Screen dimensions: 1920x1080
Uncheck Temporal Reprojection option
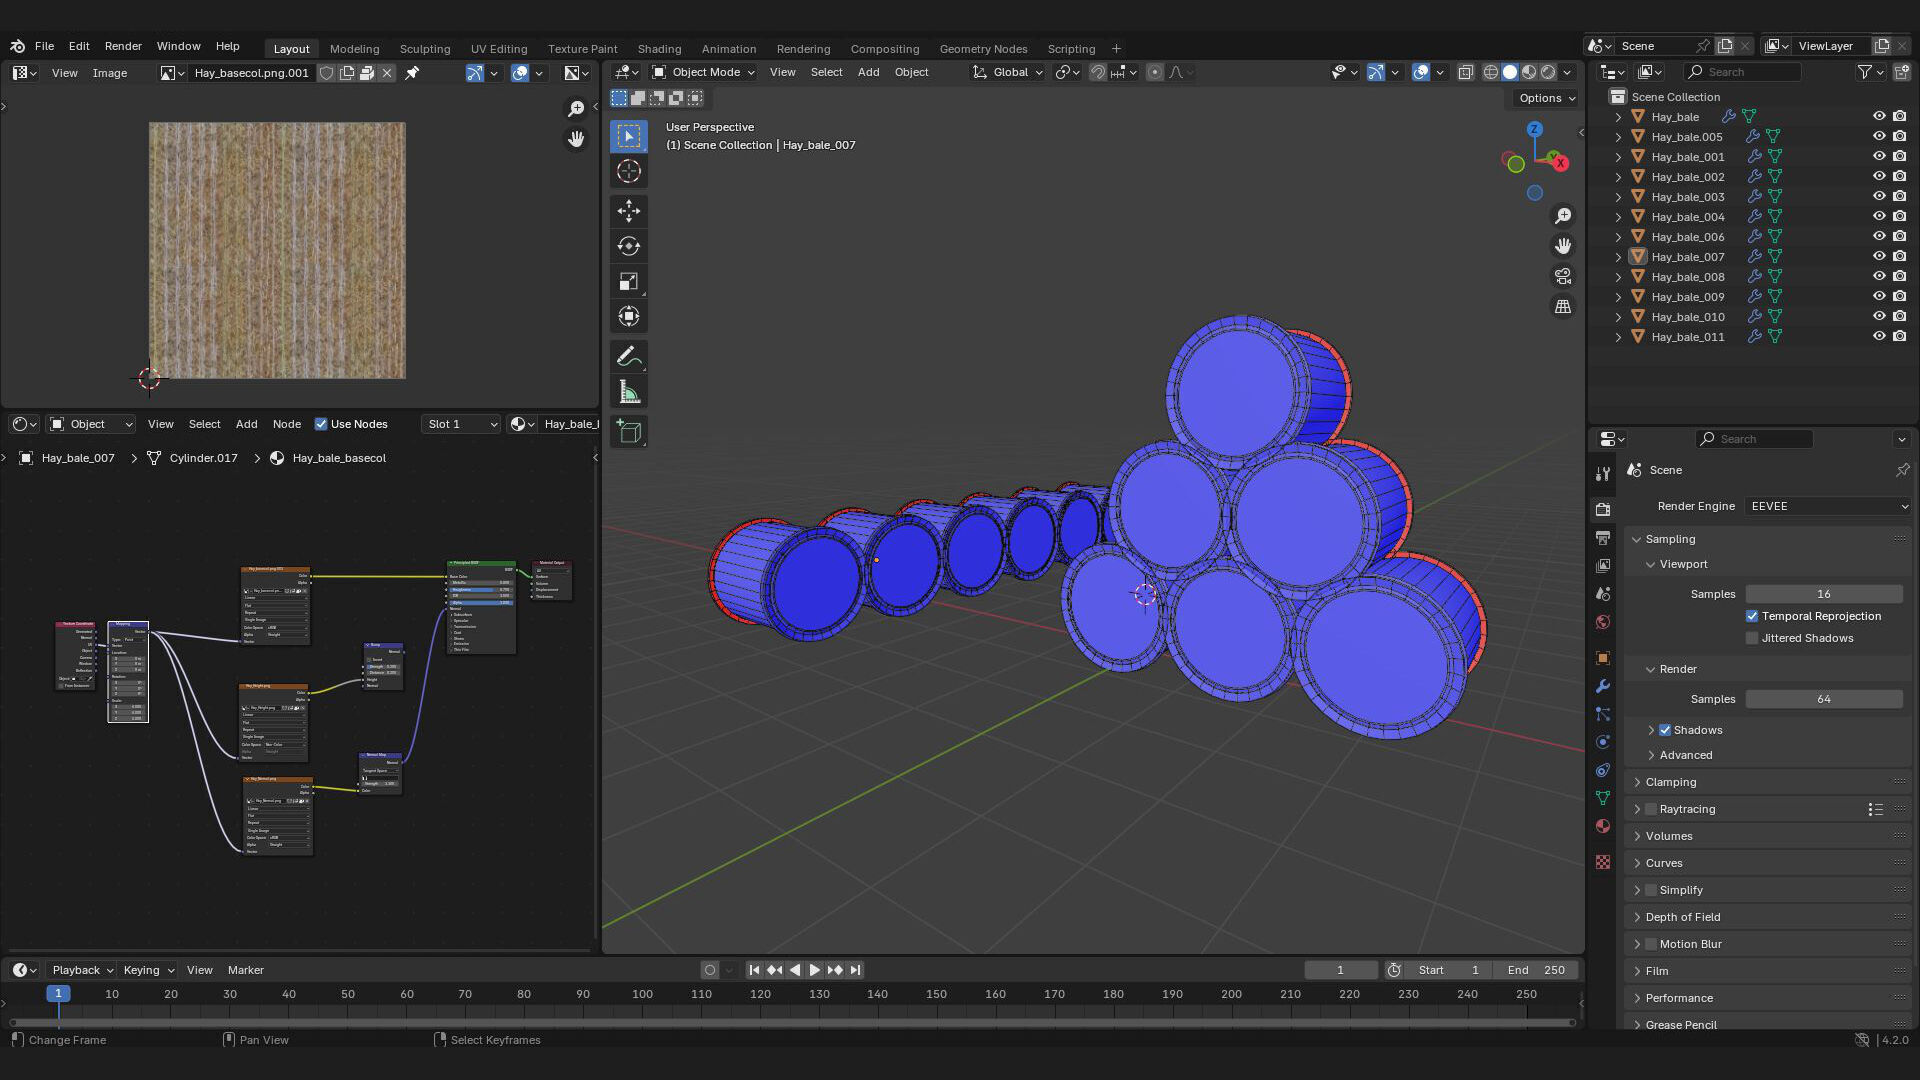coord(1752,616)
